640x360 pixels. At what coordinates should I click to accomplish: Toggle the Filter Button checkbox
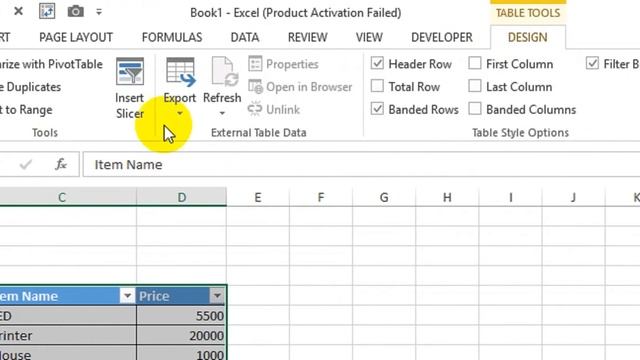pos(592,63)
